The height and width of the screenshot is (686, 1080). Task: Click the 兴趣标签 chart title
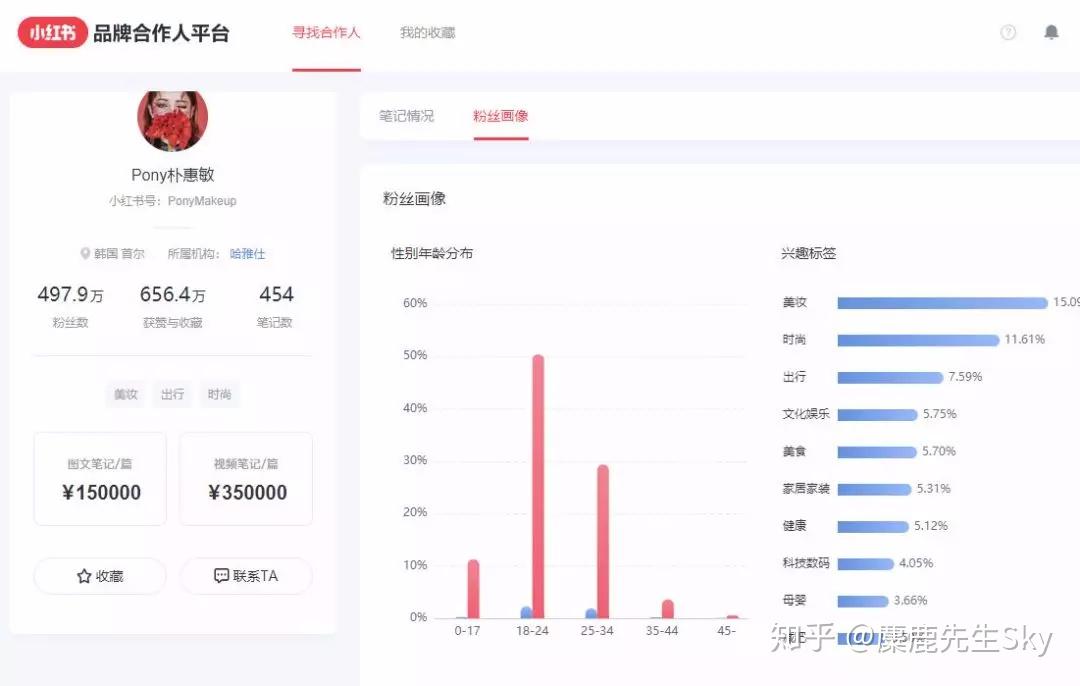tap(809, 253)
